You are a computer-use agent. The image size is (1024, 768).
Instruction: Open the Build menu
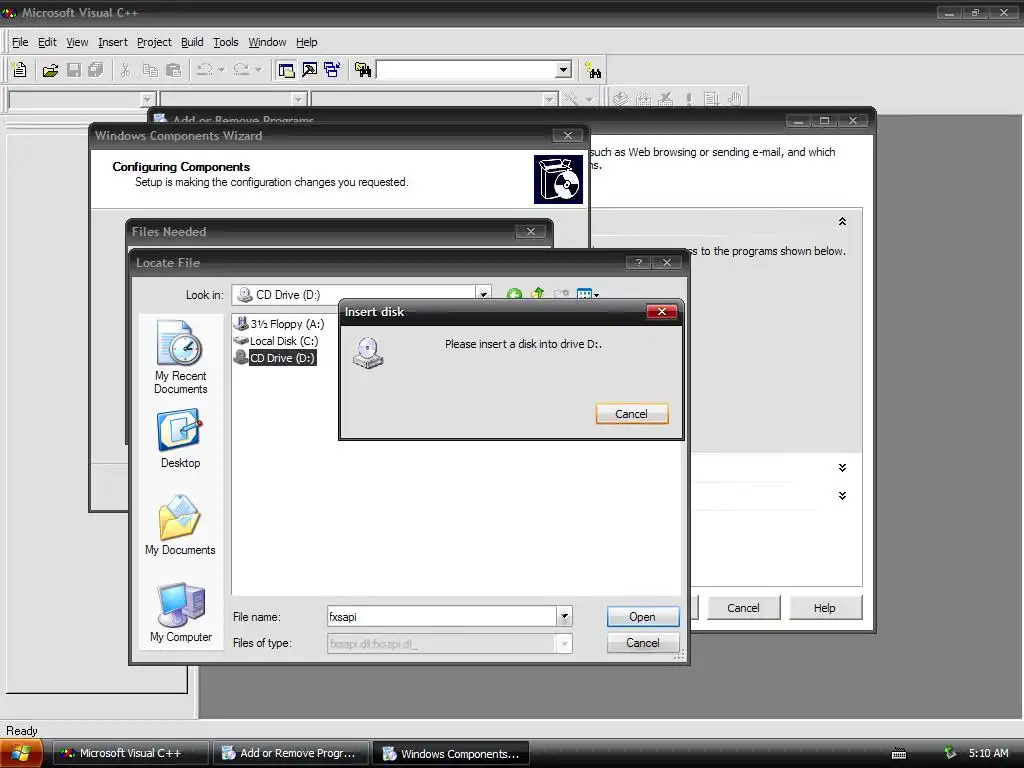(x=192, y=42)
